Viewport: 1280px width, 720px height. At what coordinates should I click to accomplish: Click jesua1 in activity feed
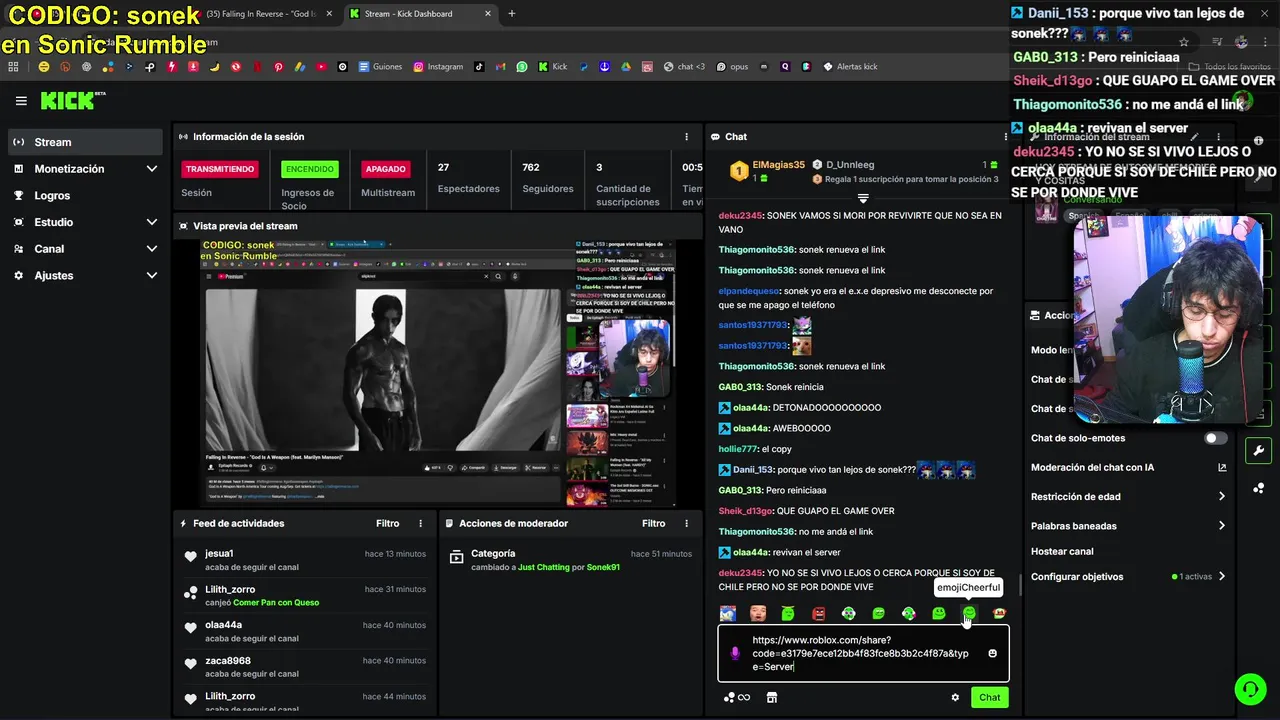pyautogui.click(x=219, y=553)
